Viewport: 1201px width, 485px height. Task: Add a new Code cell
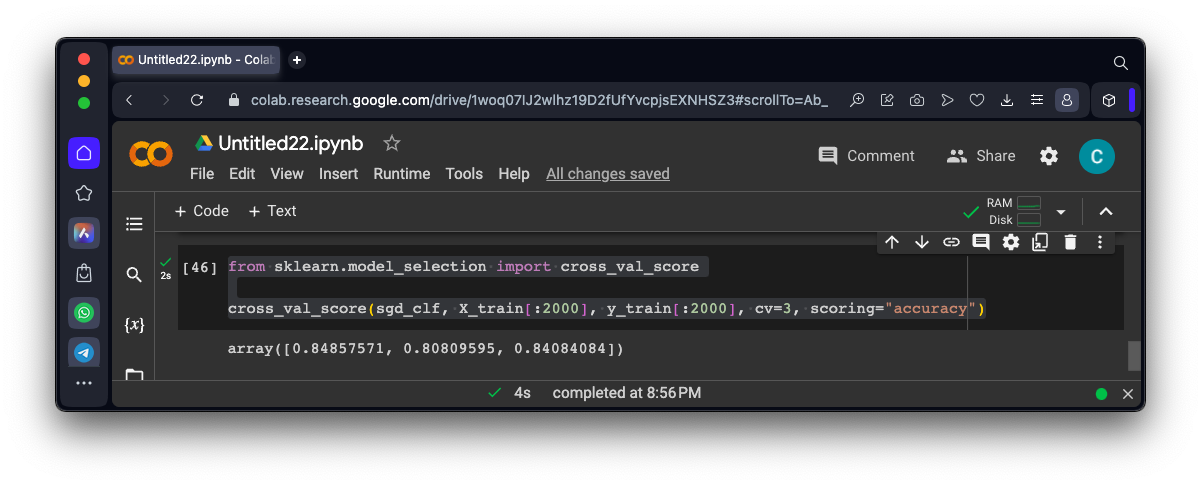click(202, 211)
